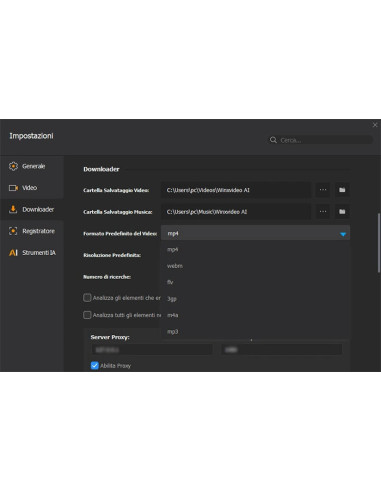
Task: Click the proxy port field
Action: (282, 350)
